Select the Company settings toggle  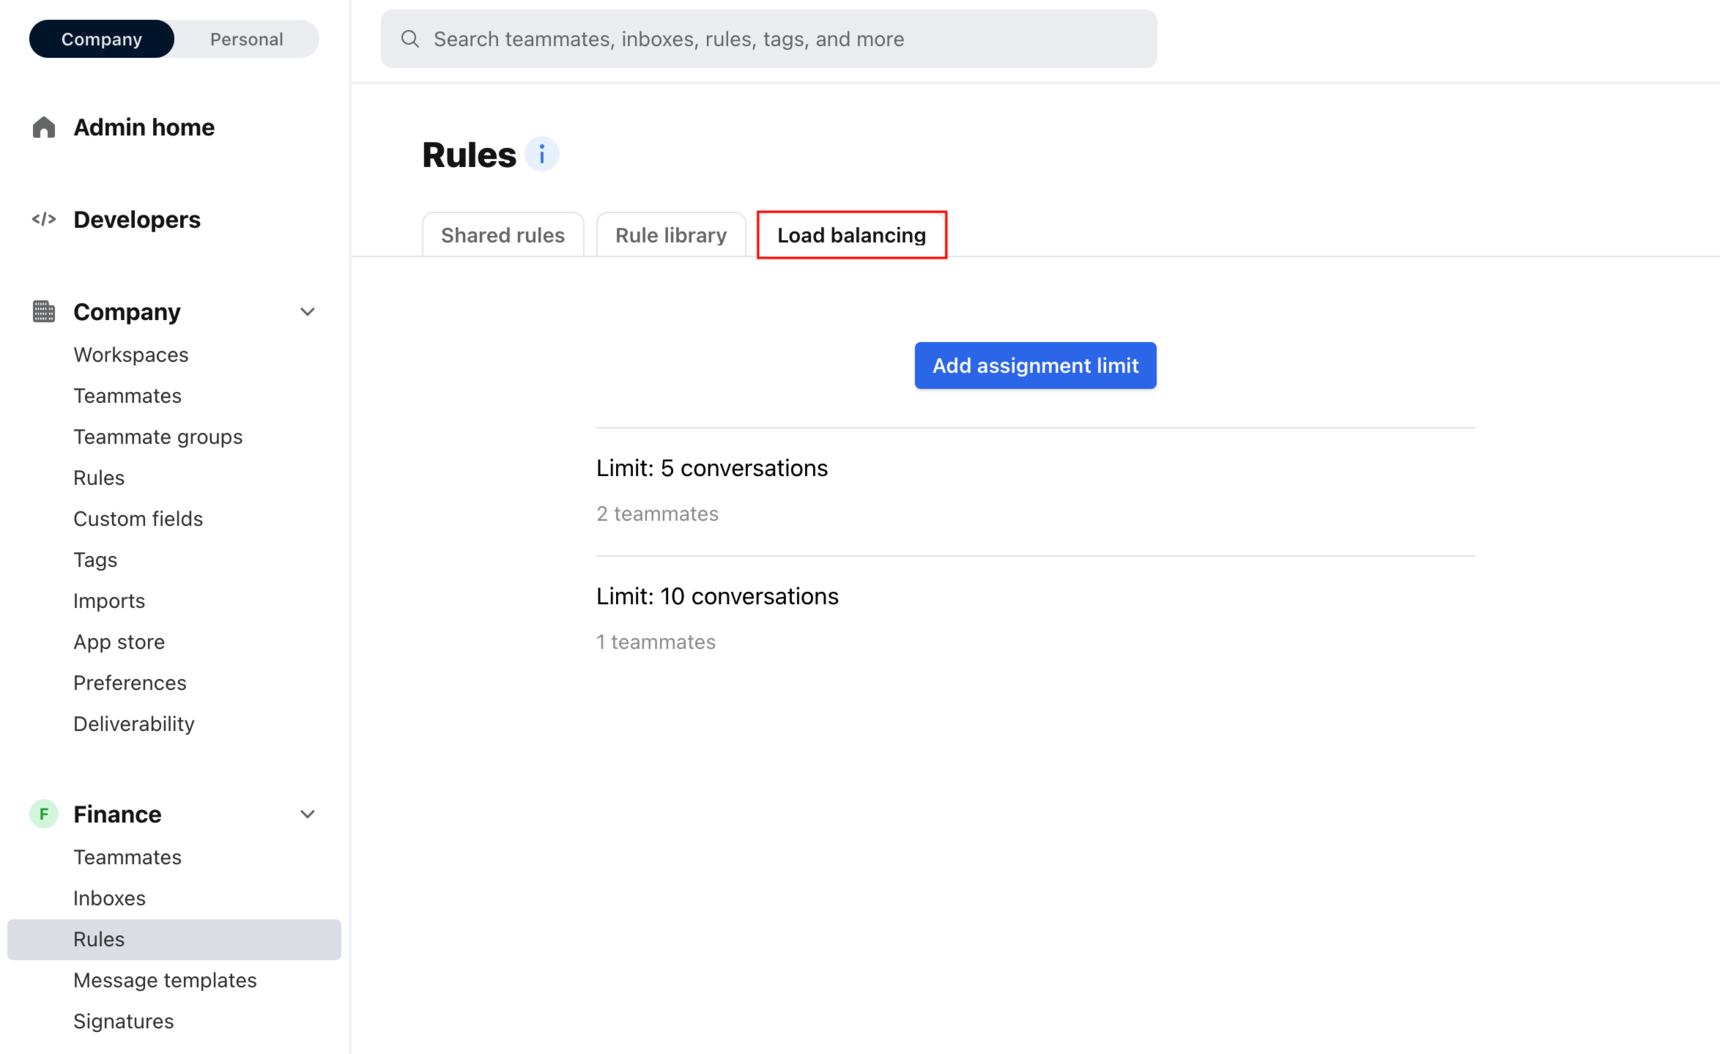click(102, 39)
